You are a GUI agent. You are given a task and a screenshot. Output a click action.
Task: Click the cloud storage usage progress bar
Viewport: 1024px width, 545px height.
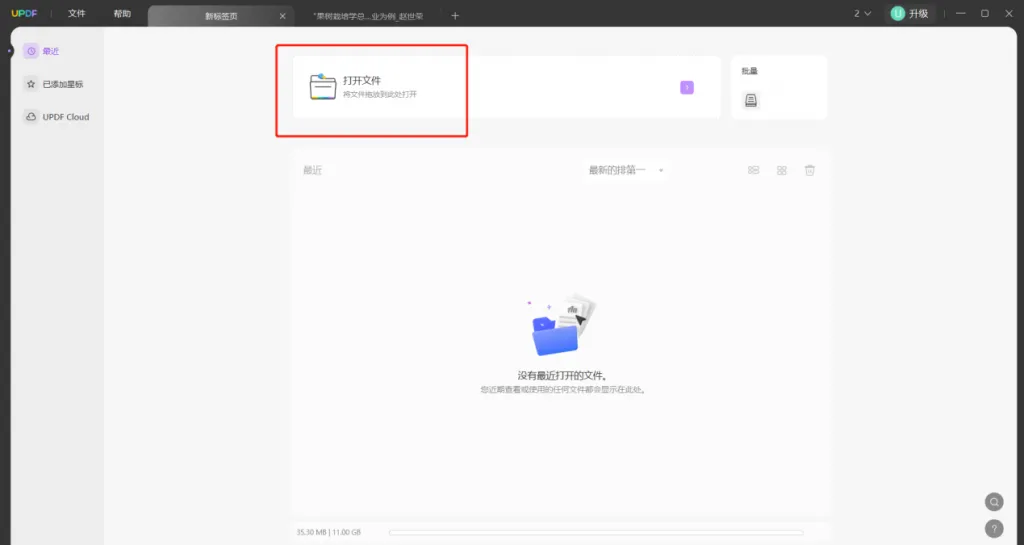(596, 533)
